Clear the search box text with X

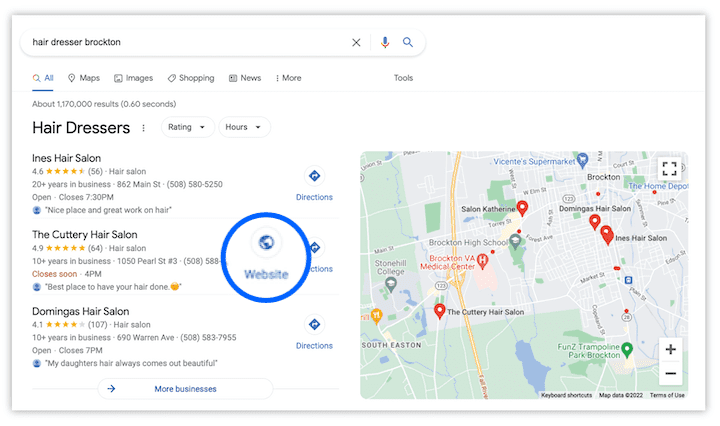click(356, 43)
